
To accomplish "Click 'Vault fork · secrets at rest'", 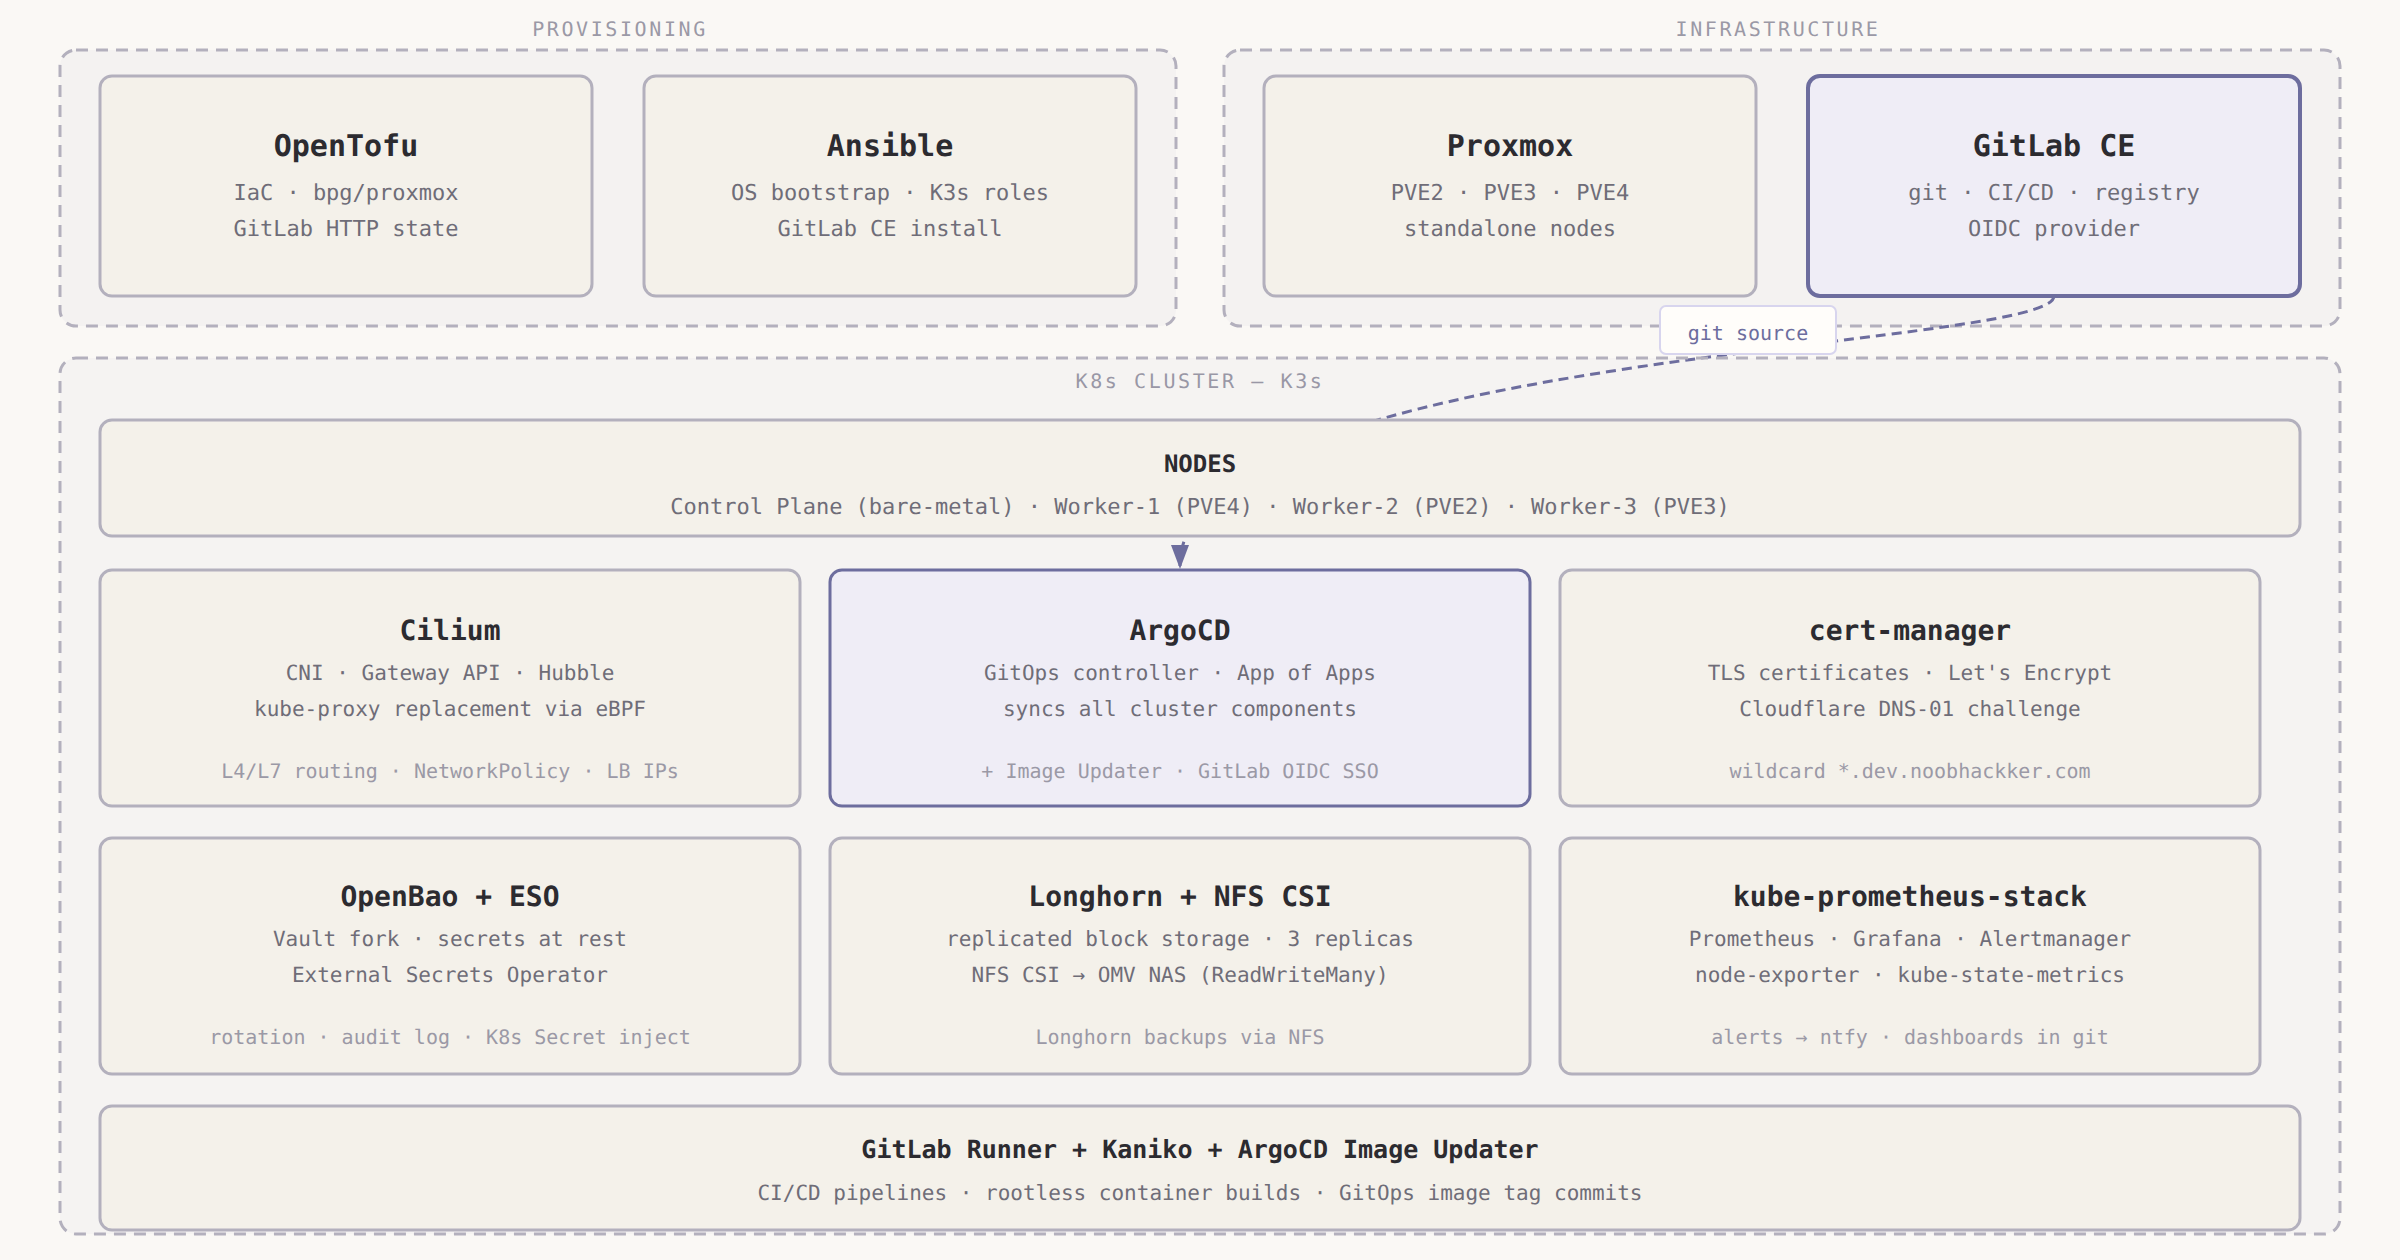I will 450,939.
